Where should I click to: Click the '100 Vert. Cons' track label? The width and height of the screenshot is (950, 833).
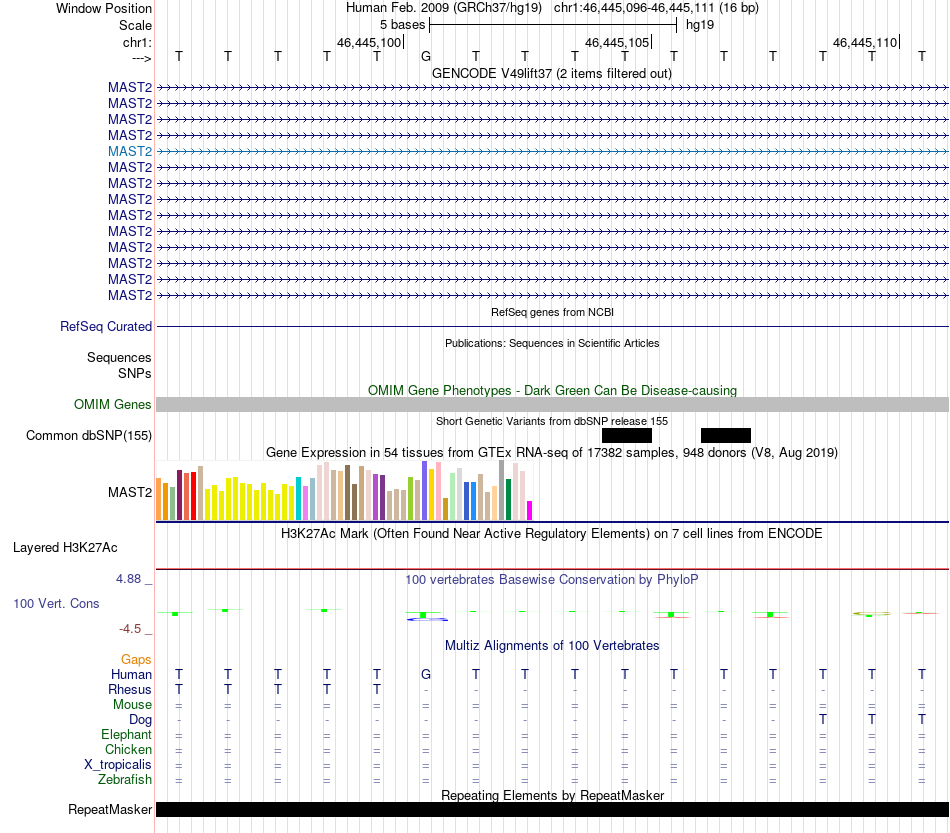(56, 603)
